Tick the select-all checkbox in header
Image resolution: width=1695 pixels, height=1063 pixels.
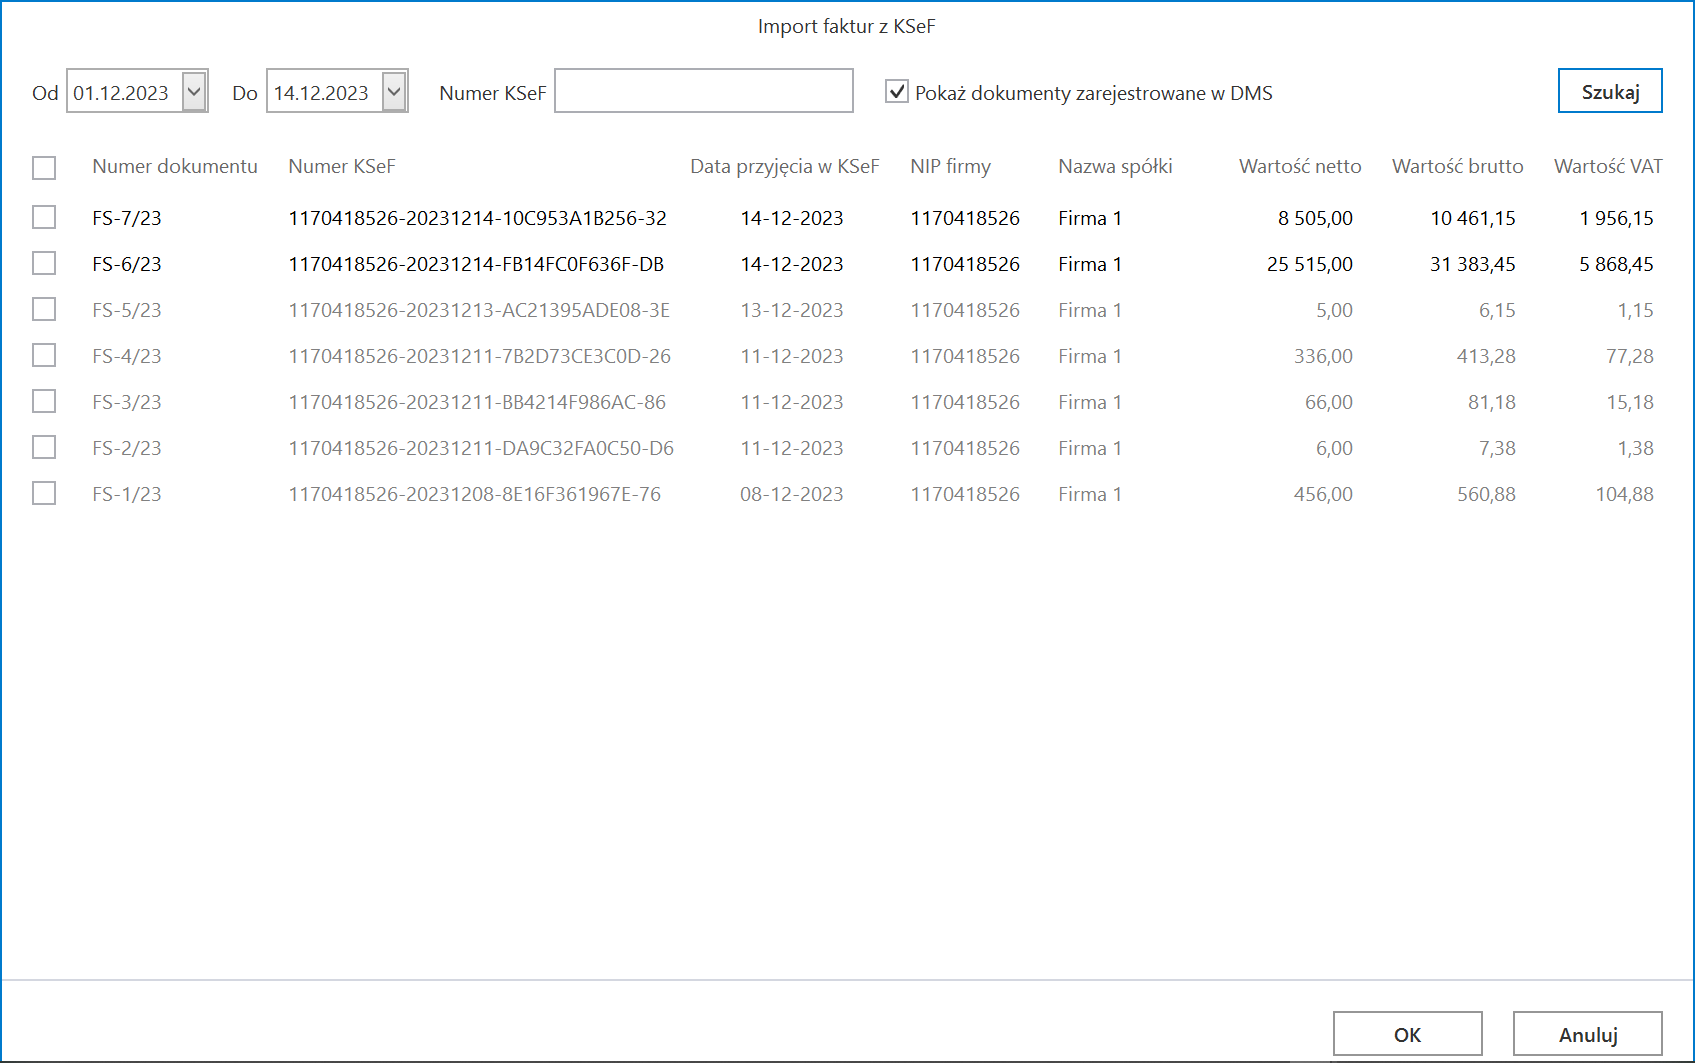pos(44,168)
